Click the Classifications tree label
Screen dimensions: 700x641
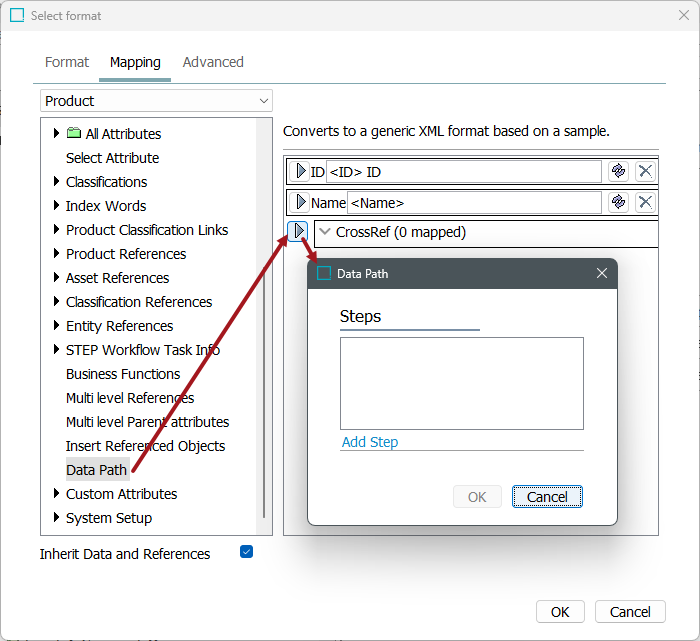pyautogui.click(x=106, y=182)
